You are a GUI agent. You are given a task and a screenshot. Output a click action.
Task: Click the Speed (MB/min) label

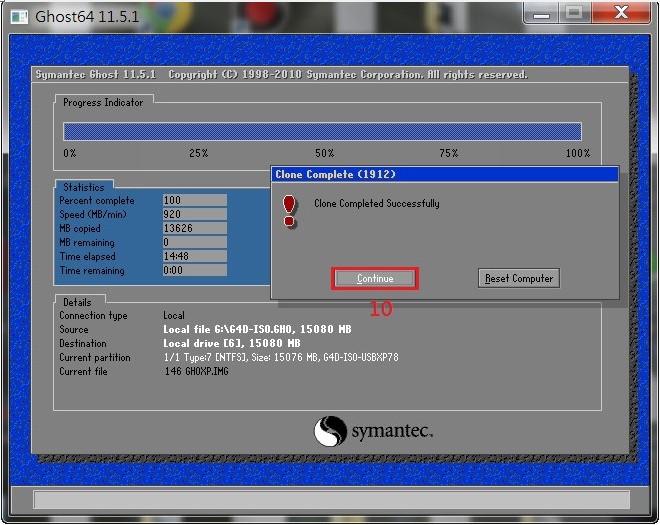[x=93, y=214]
